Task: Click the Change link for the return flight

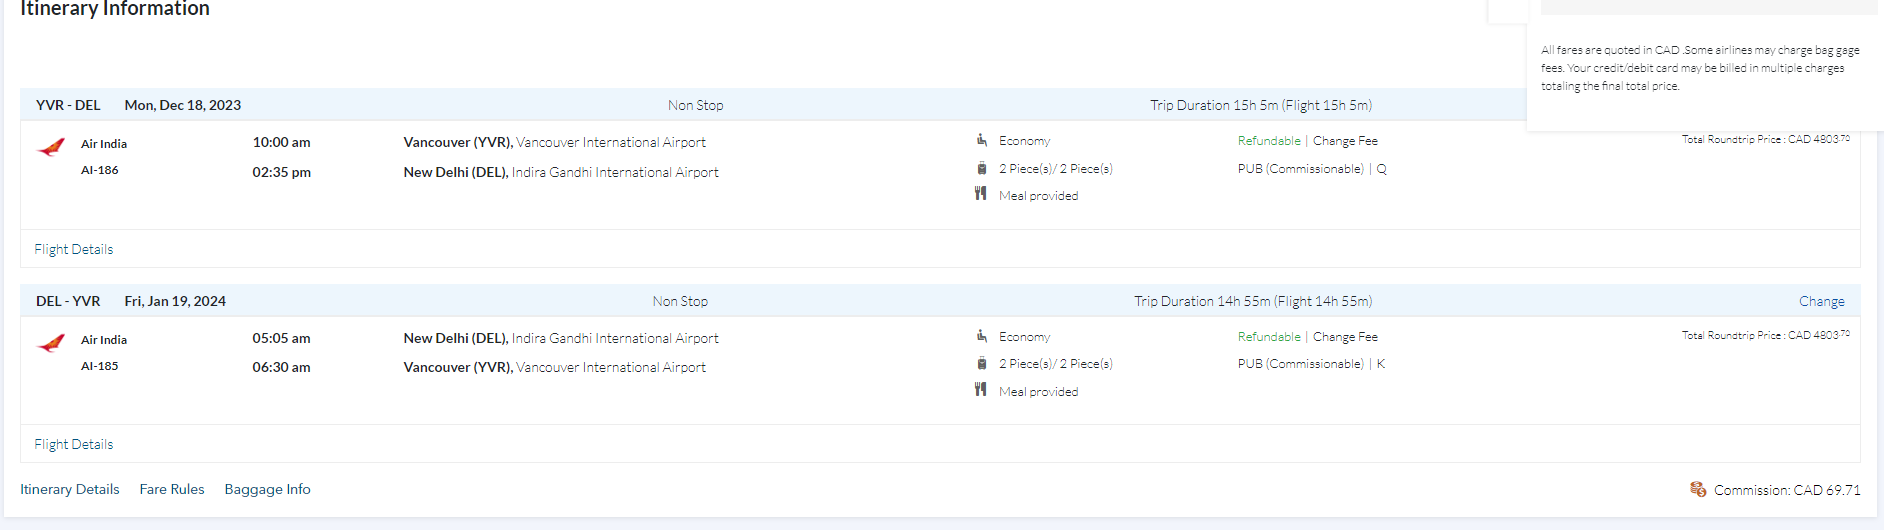Action: pos(1821,301)
